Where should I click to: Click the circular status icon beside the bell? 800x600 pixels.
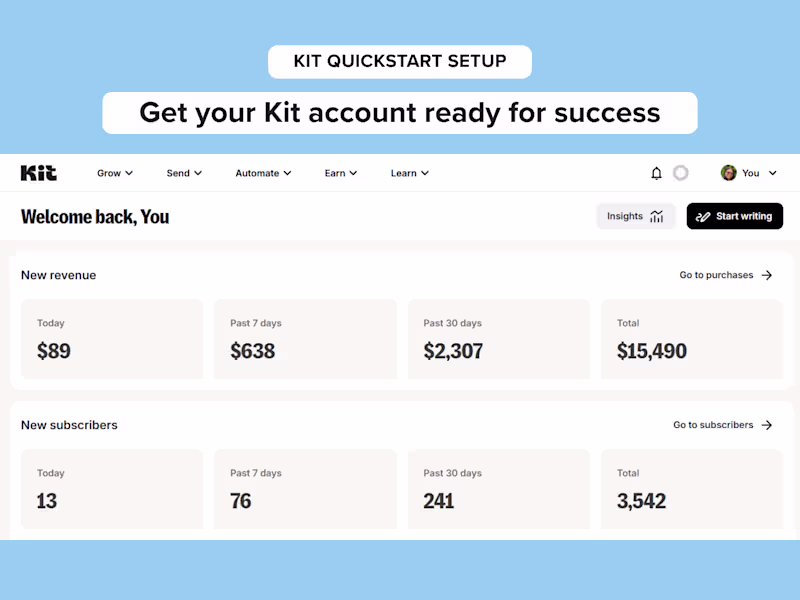681,172
